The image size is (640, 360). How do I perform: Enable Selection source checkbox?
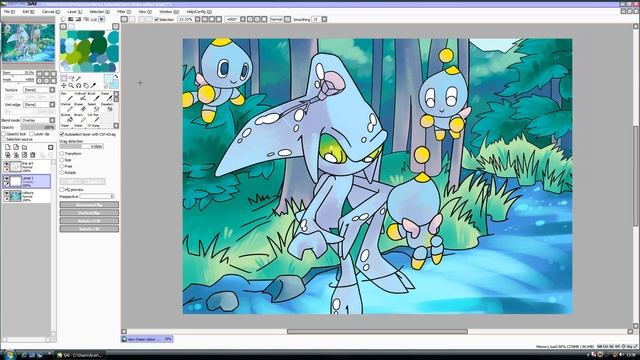coord(4,140)
